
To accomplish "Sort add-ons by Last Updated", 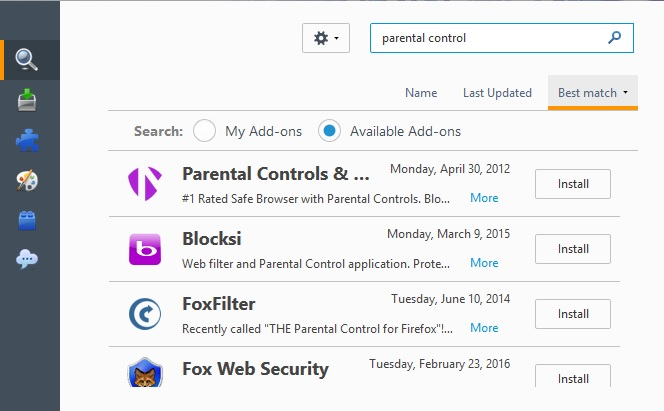I will tap(497, 93).
